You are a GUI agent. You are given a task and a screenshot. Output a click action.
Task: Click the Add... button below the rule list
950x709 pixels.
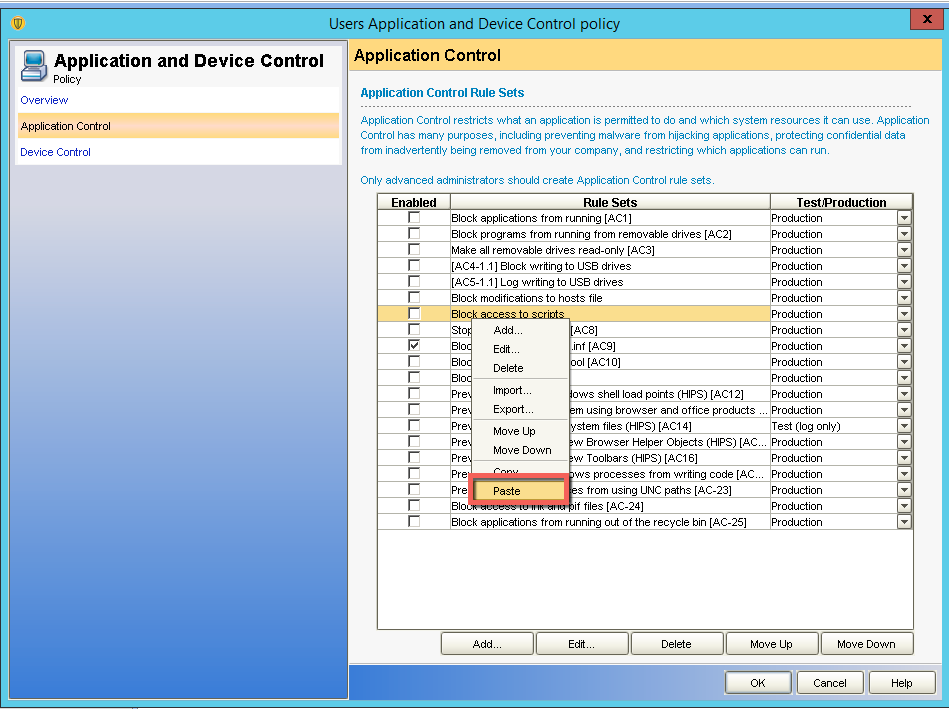point(486,644)
